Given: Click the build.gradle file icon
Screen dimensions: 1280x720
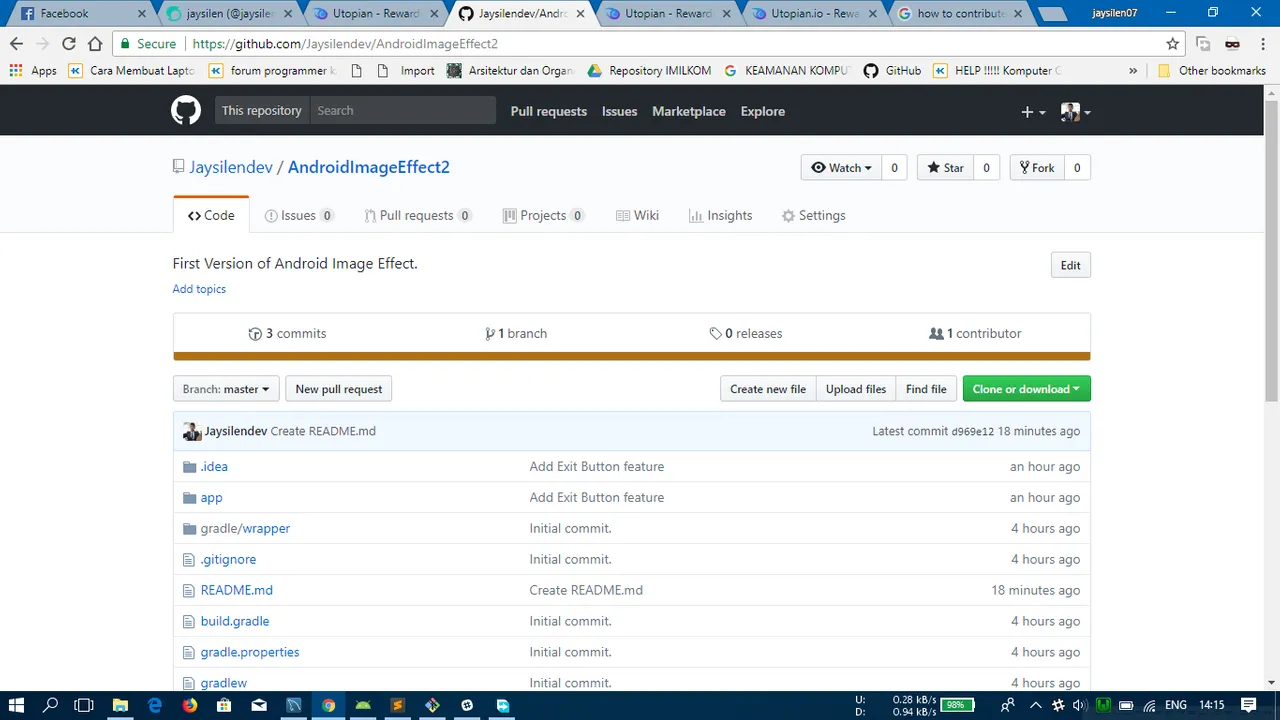Looking at the screenshot, I should 188,622.
